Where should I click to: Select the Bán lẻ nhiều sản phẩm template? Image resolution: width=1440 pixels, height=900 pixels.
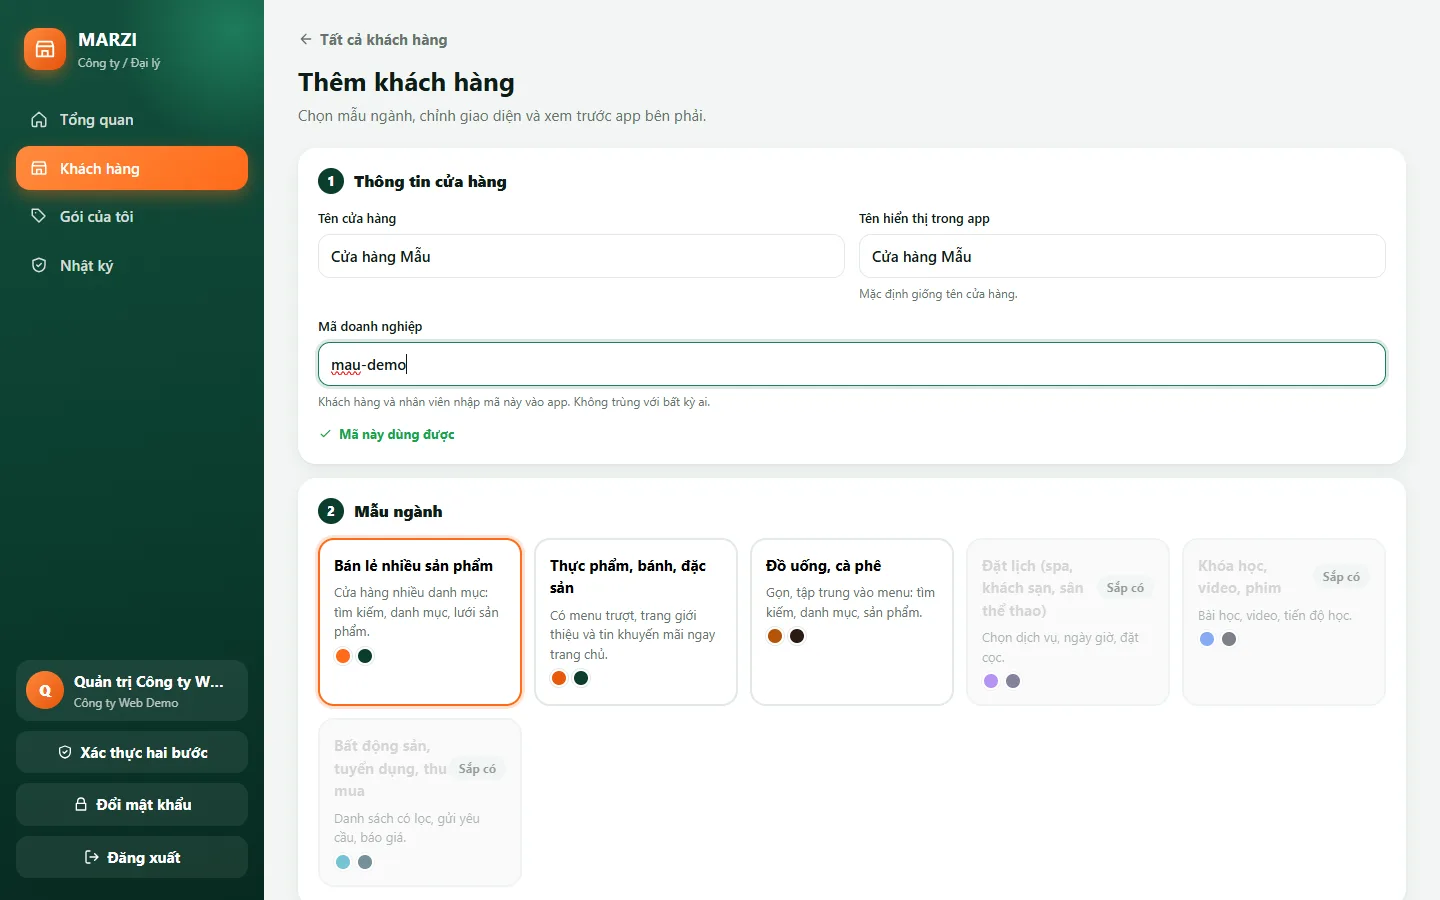click(x=420, y=622)
